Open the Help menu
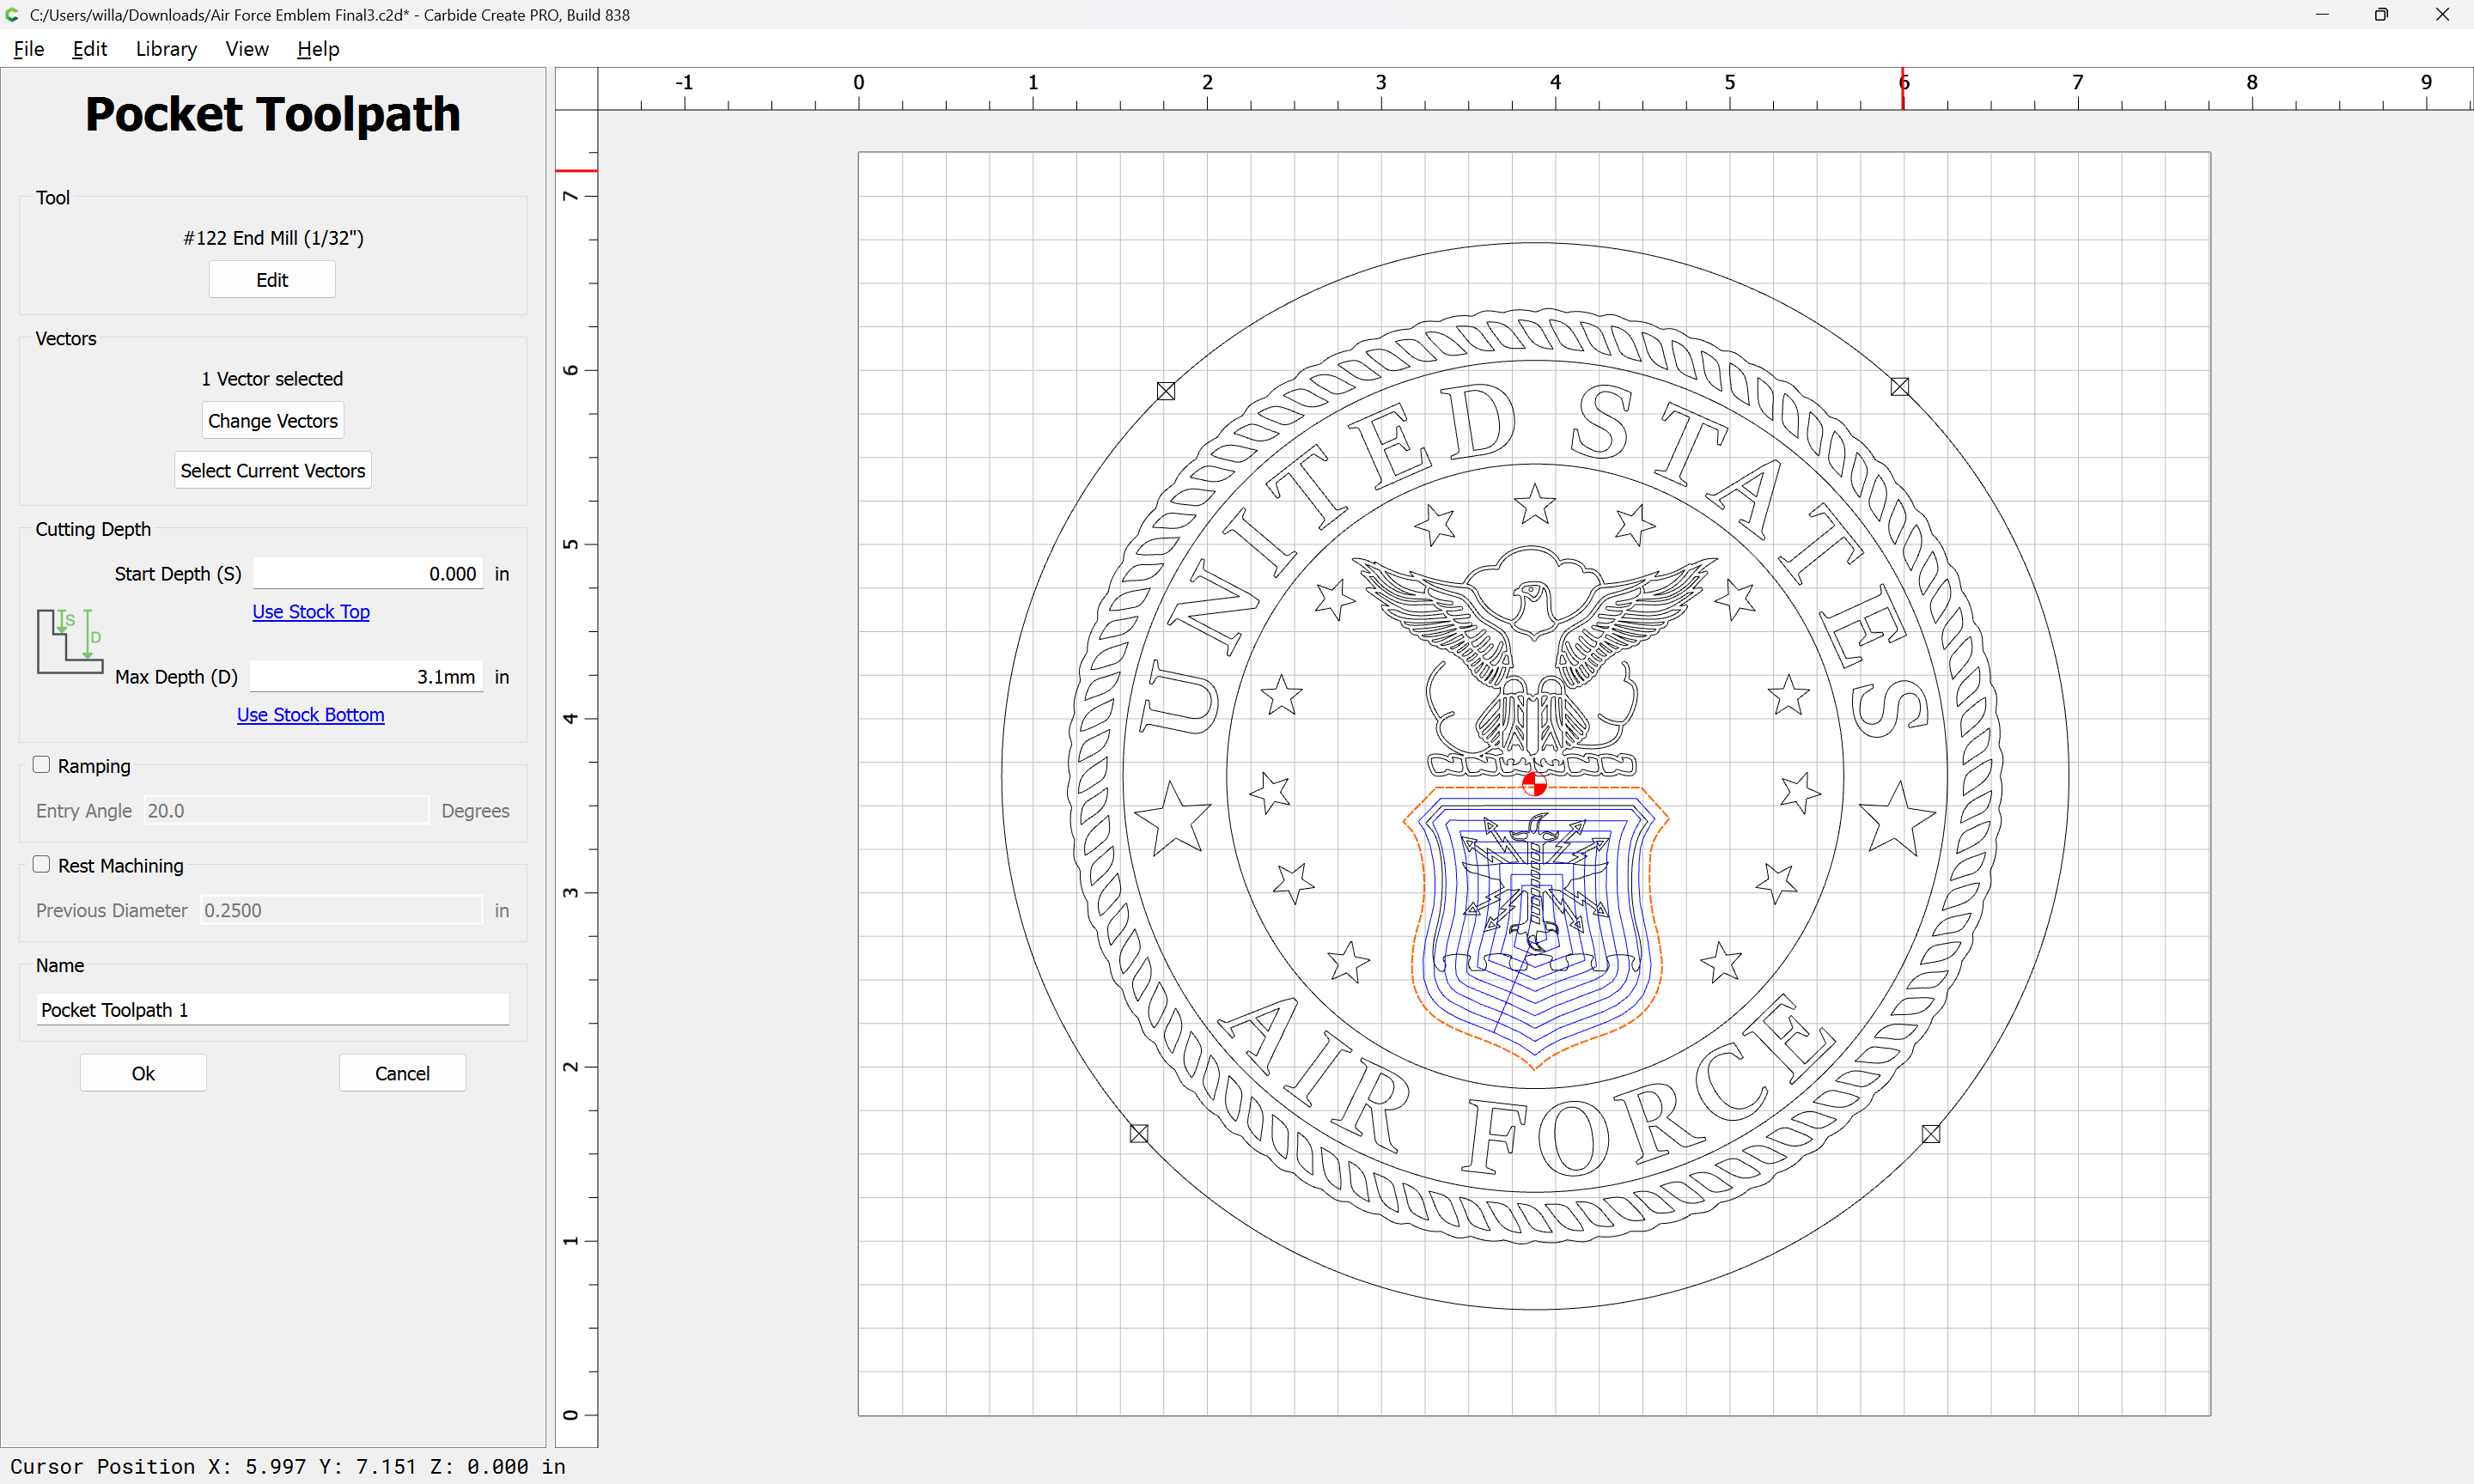The width and height of the screenshot is (2474, 1484). [x=318, y=49]
